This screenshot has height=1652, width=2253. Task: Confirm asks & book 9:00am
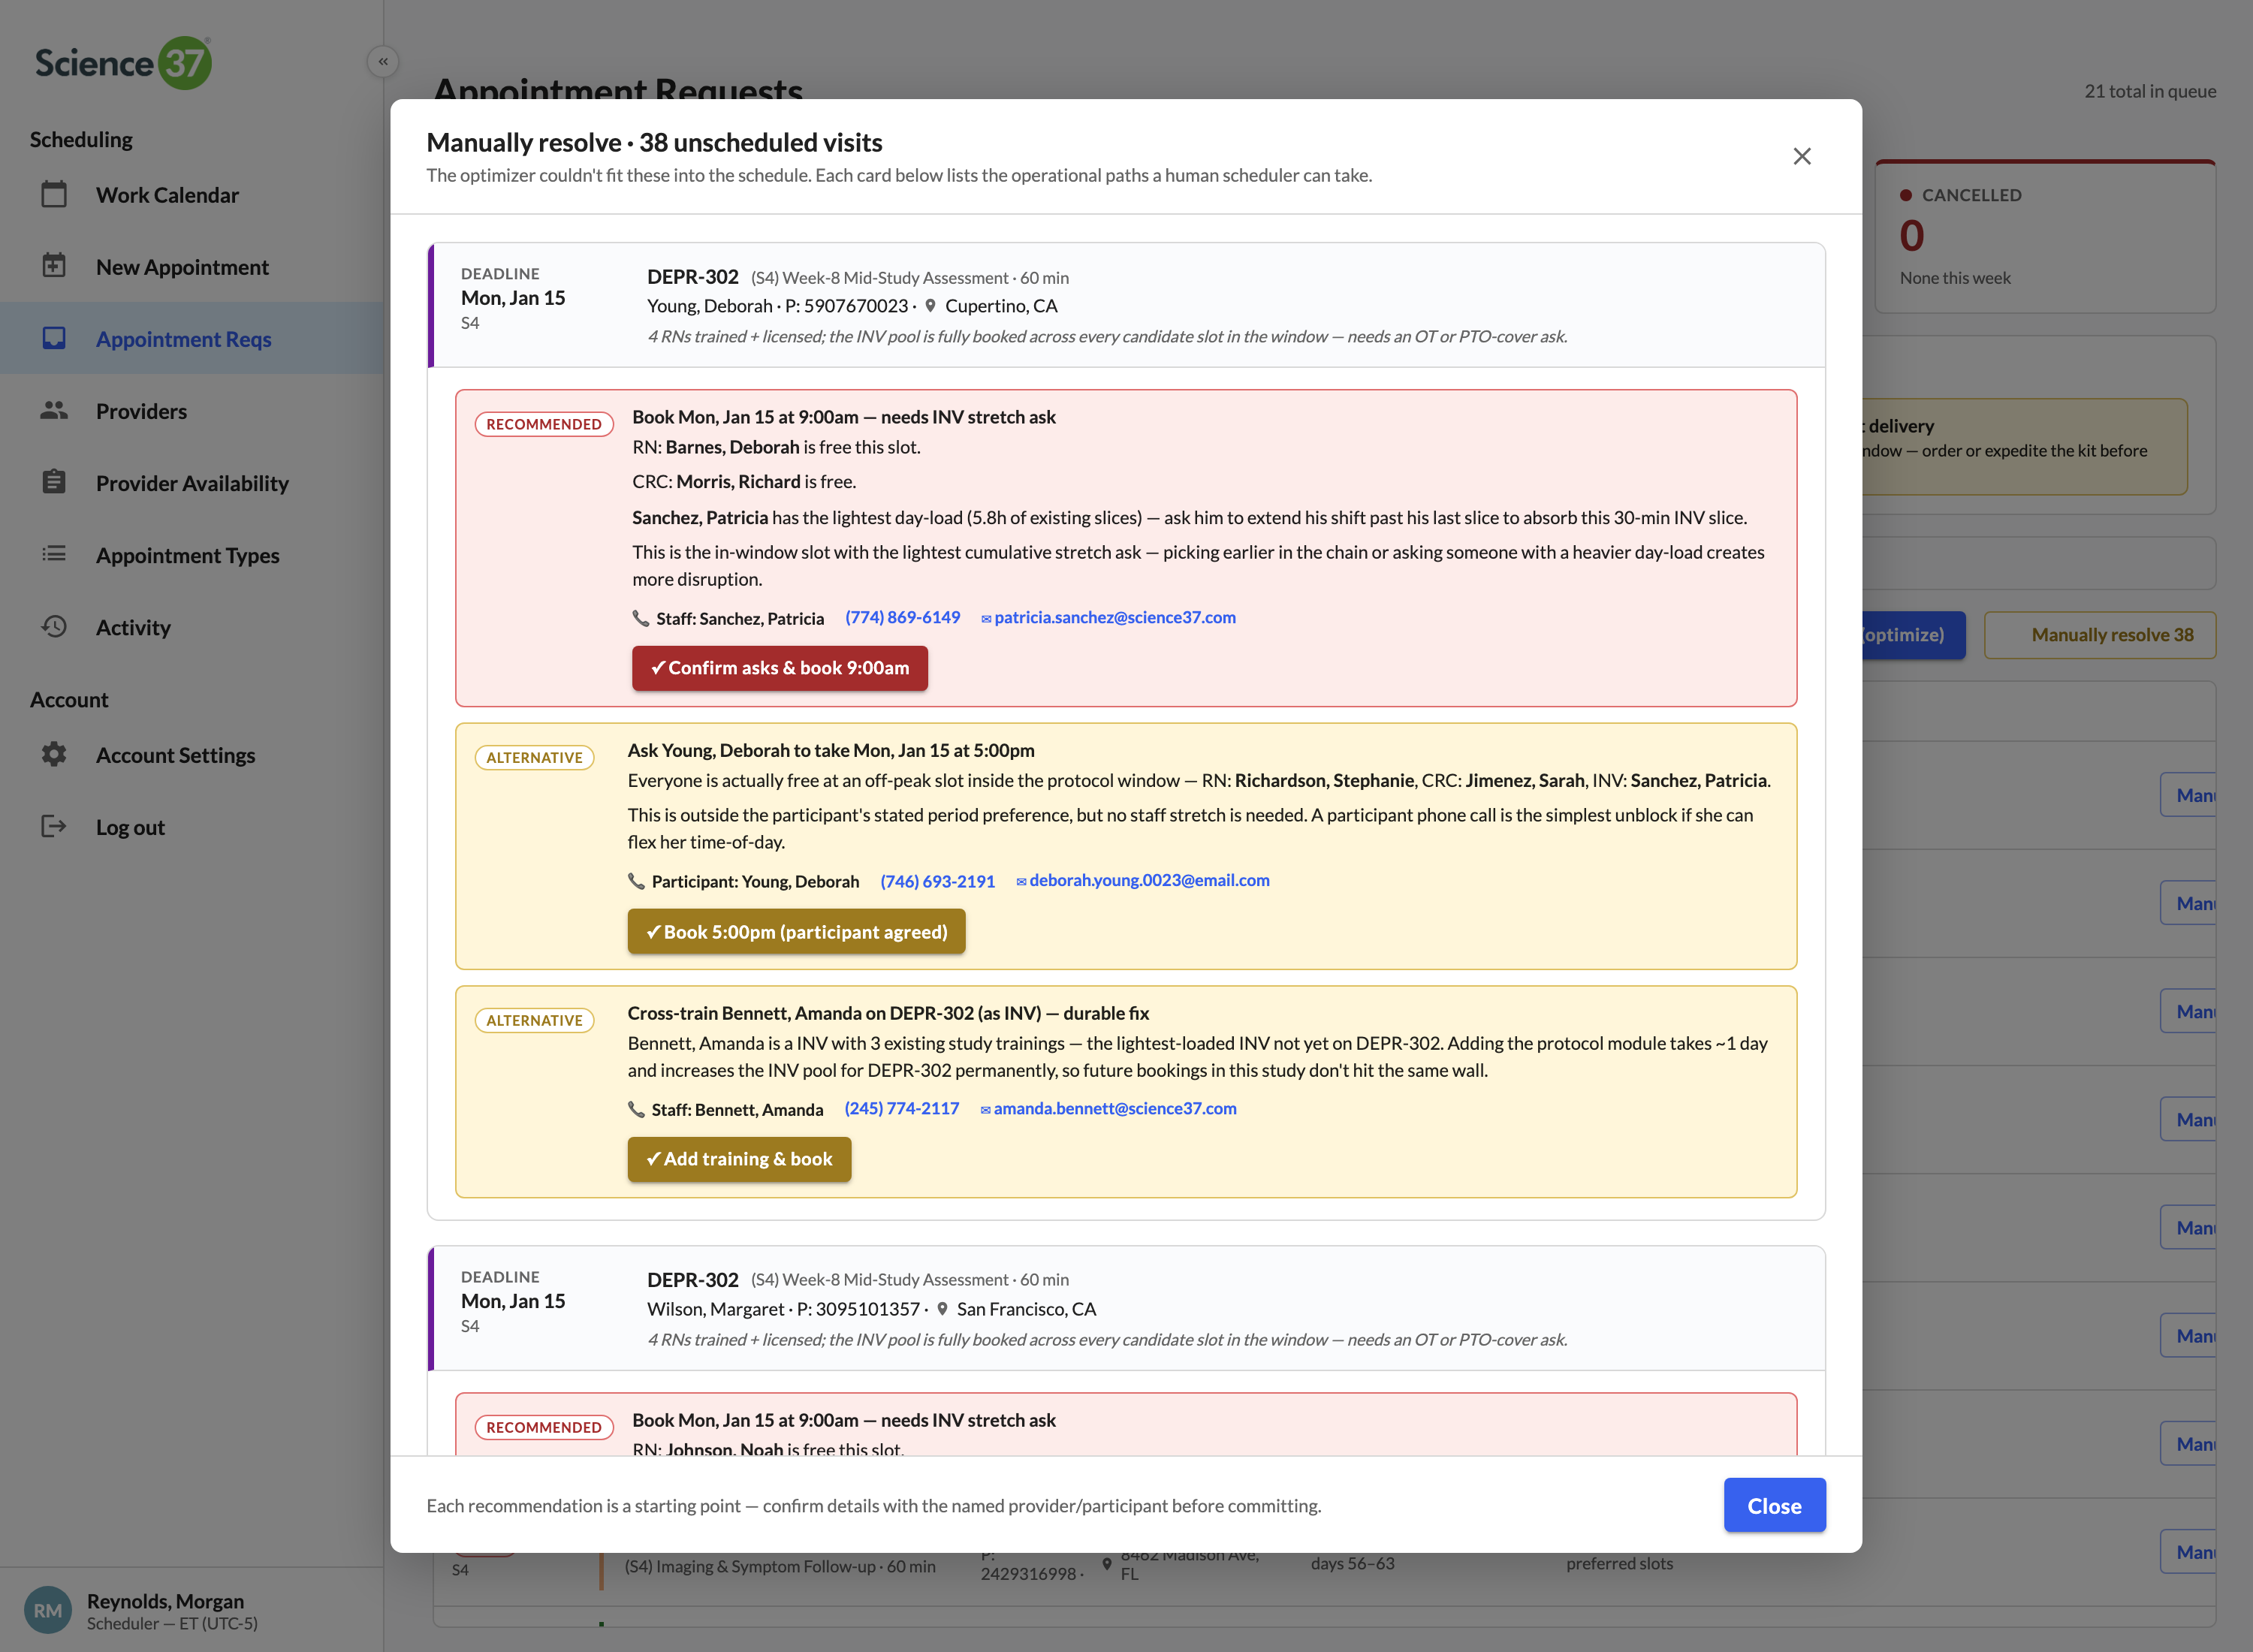pyautogui.click(x=780, y=668)
